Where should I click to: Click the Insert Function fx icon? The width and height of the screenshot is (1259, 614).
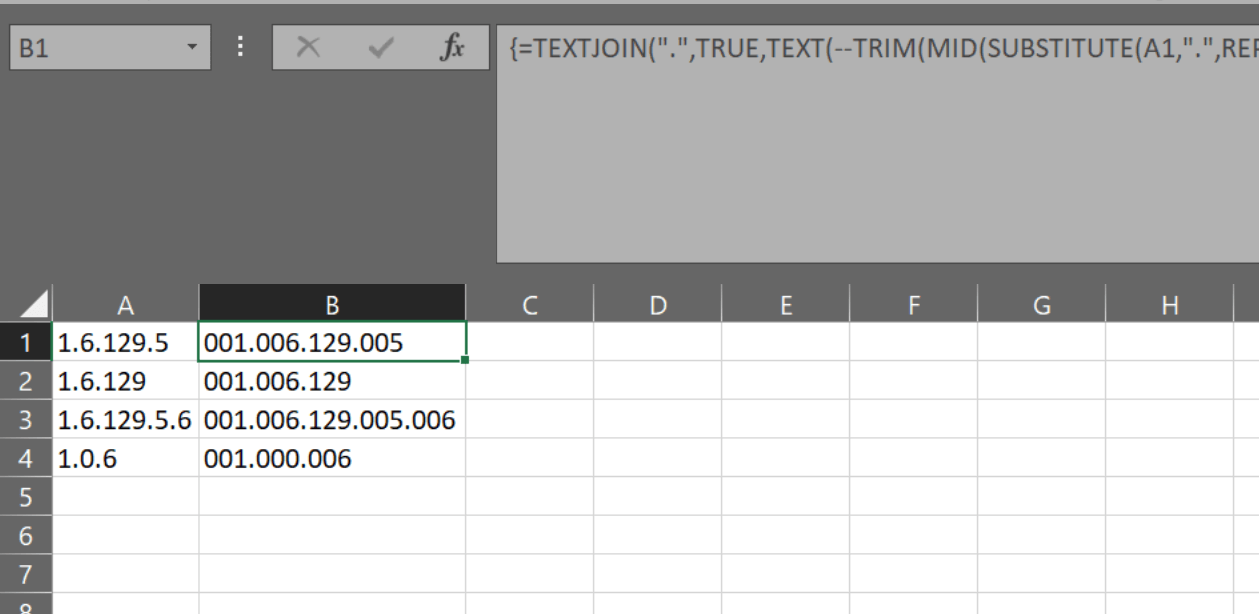[x=453, y=48]
